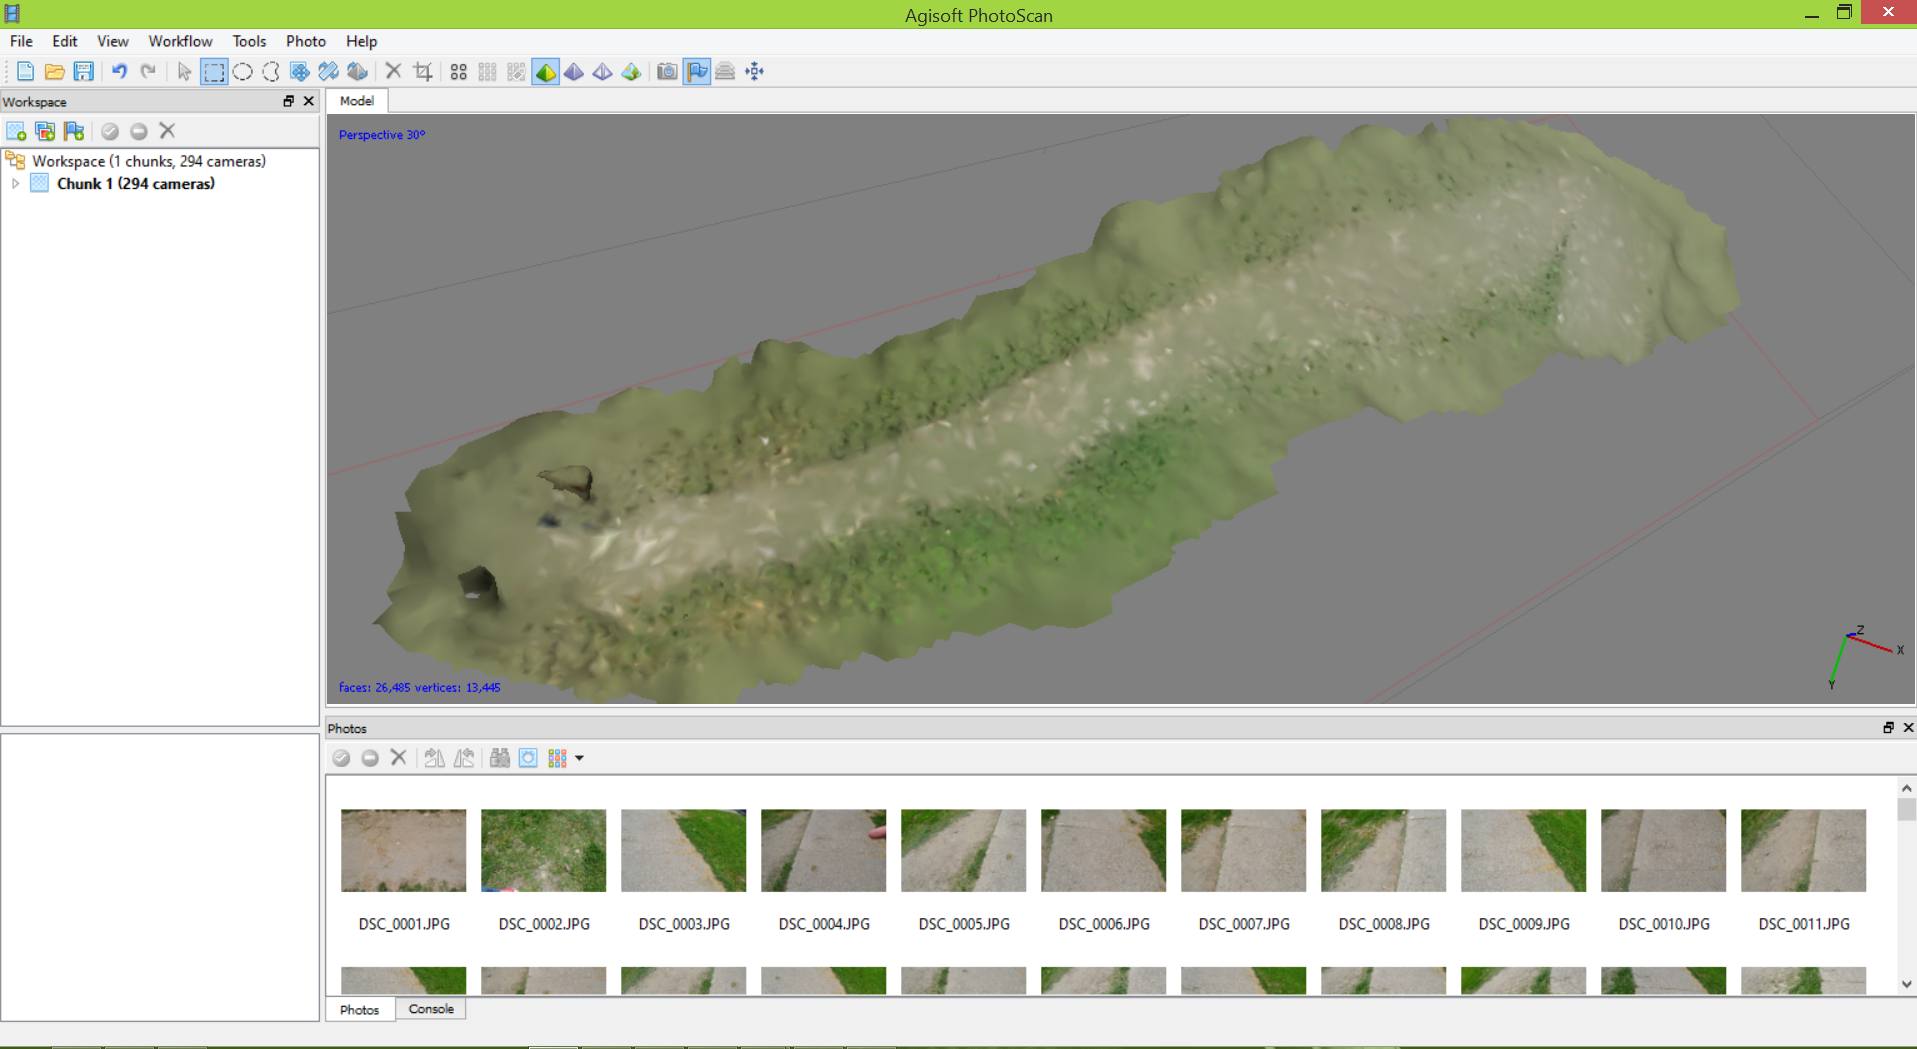The width and height of the screenshot is (1917, 1049).
Task: Switch to the Console tab
Action: 431,1009
